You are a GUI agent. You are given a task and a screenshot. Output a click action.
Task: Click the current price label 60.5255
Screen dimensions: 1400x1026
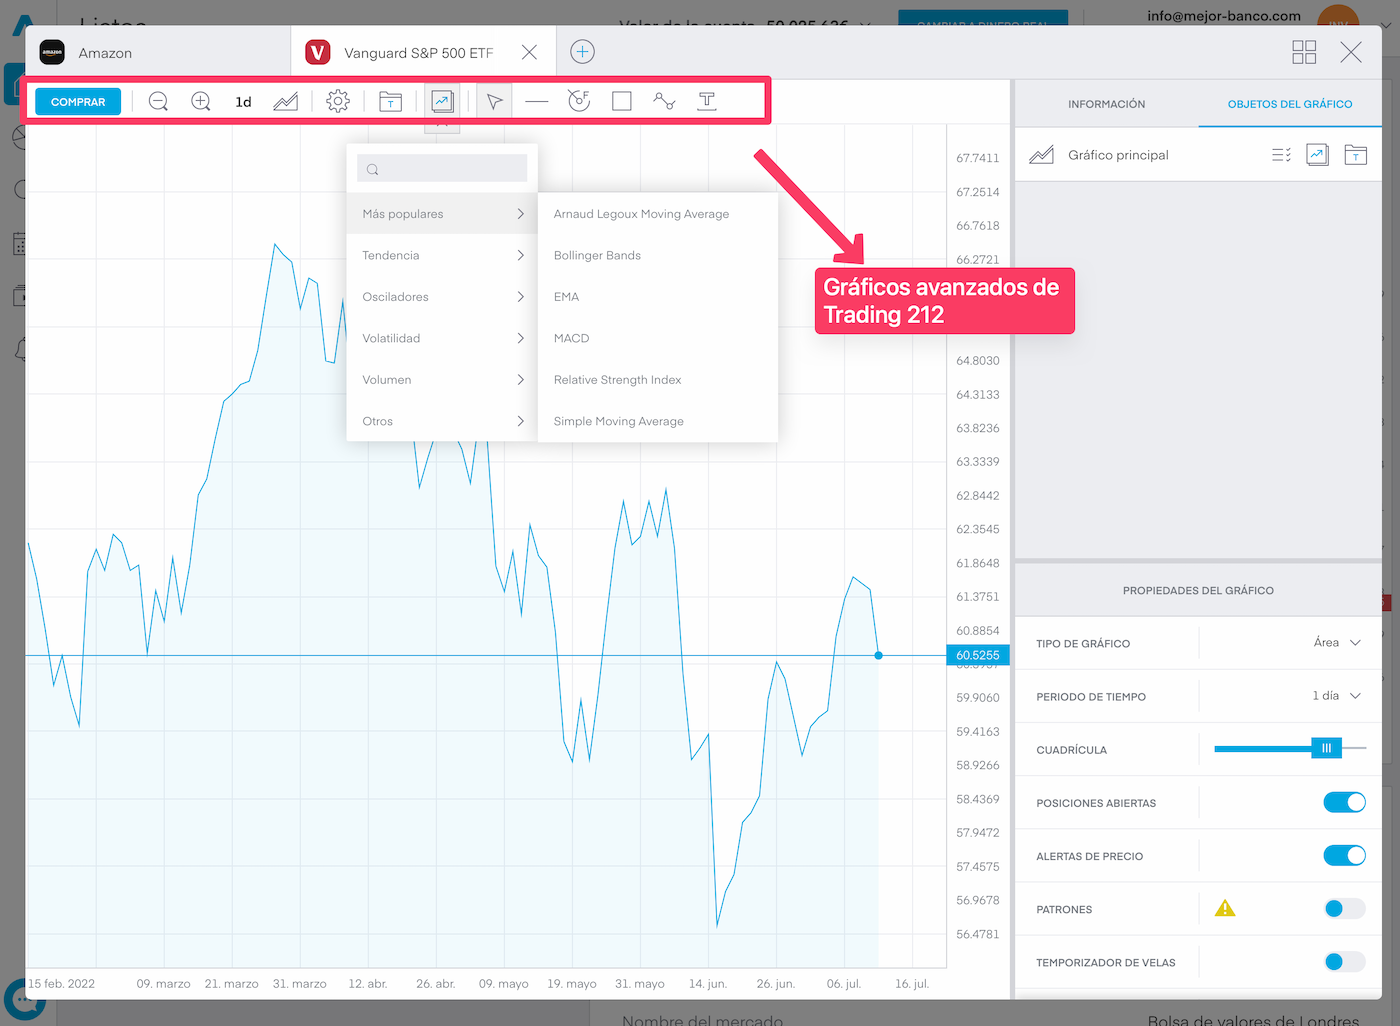tap(978, 656)
